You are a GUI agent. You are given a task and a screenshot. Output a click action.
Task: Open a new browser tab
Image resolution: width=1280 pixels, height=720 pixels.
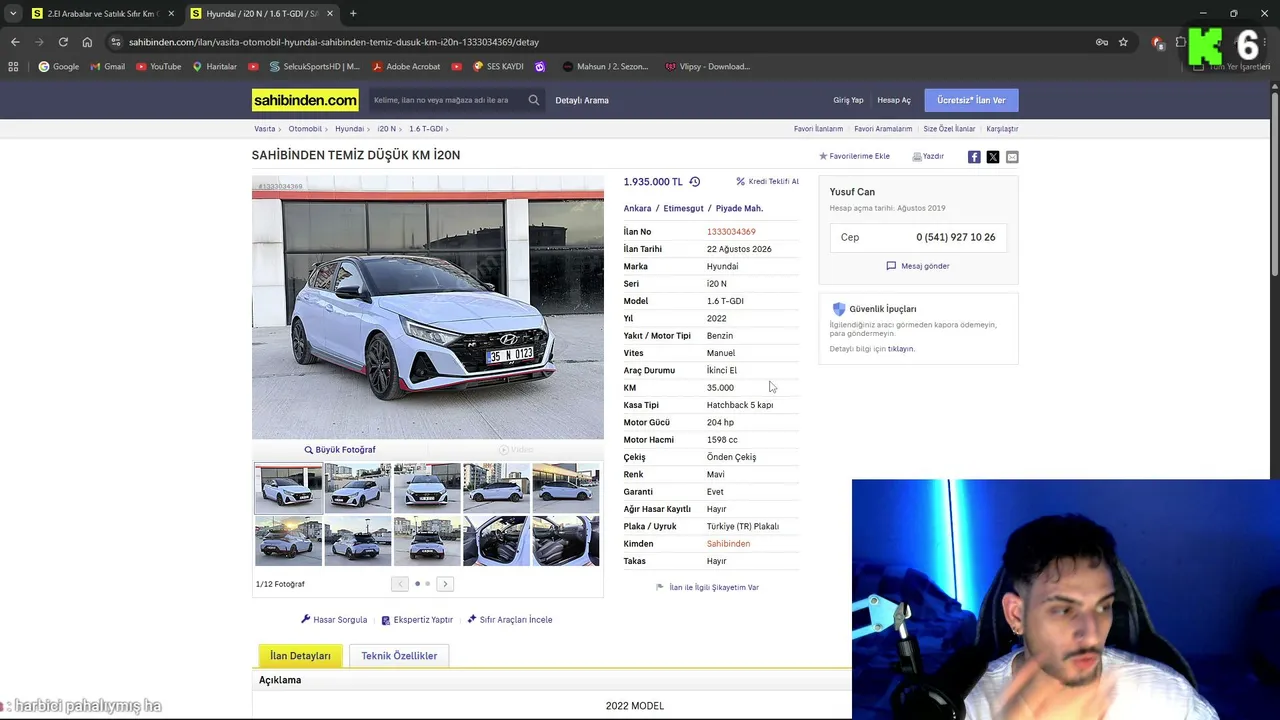353,14
